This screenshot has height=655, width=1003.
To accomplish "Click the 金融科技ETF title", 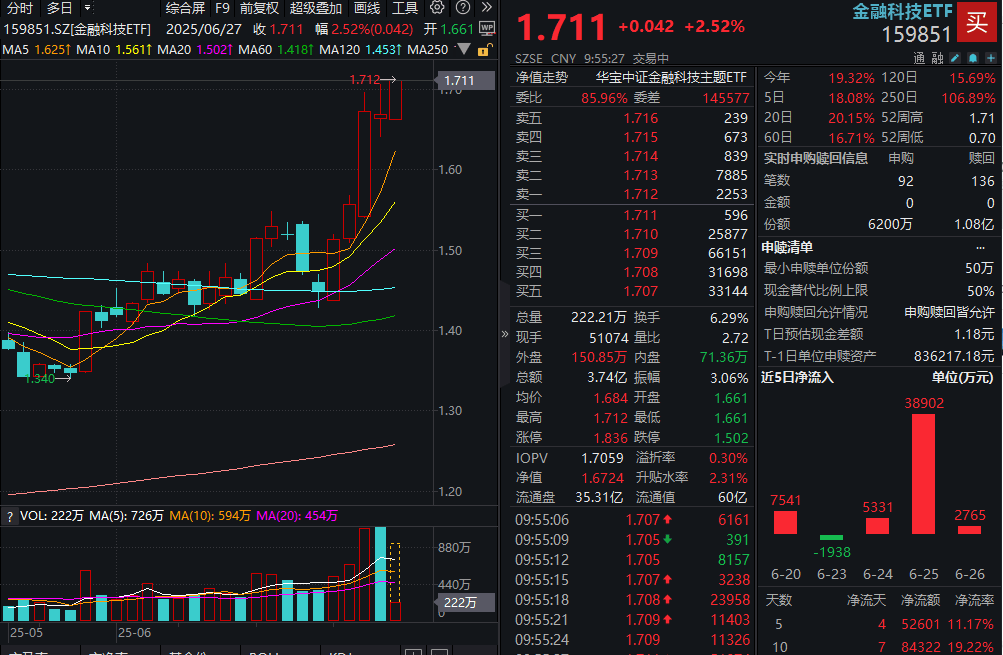I will tap(902, 12).
